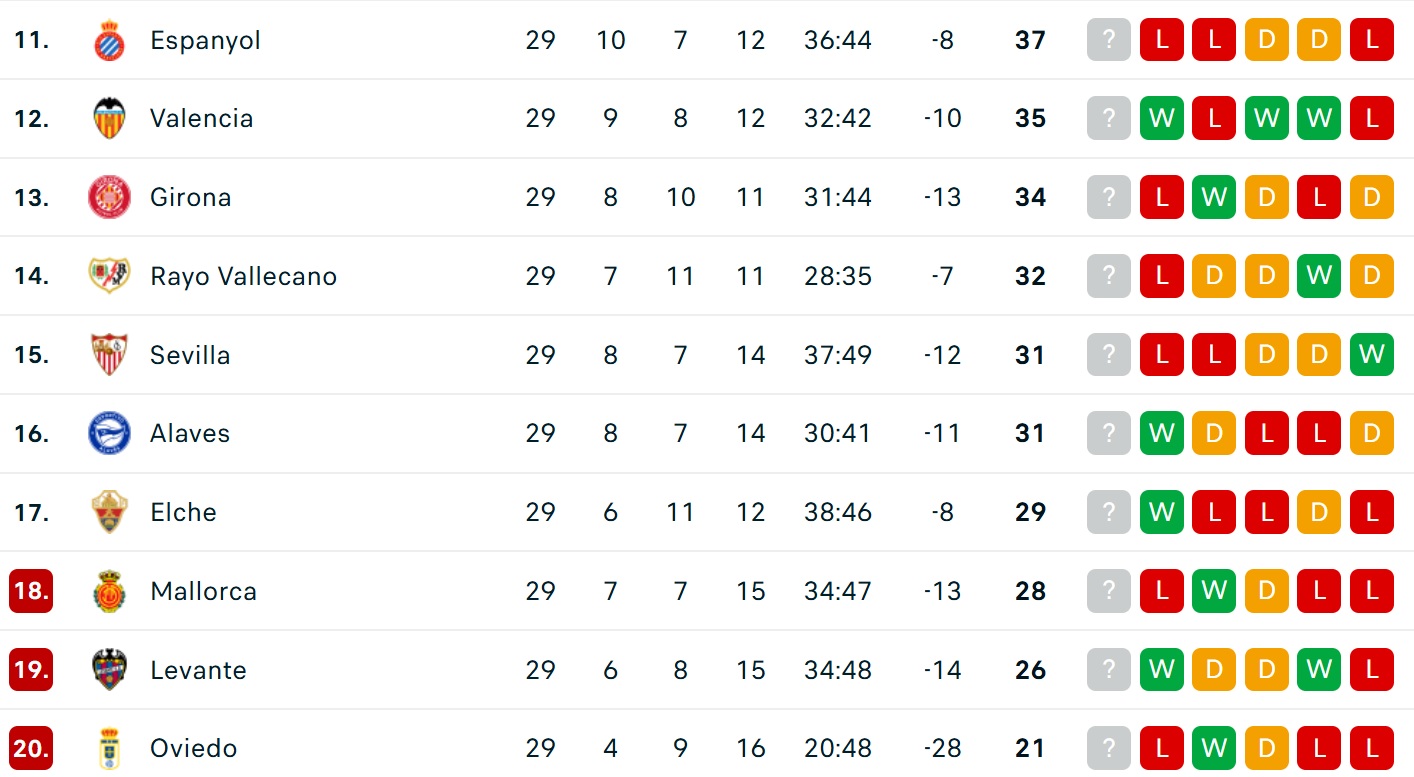Click Levante's upcoming match question-mark badge
1414x777 pixels.
pos(1108,670)
